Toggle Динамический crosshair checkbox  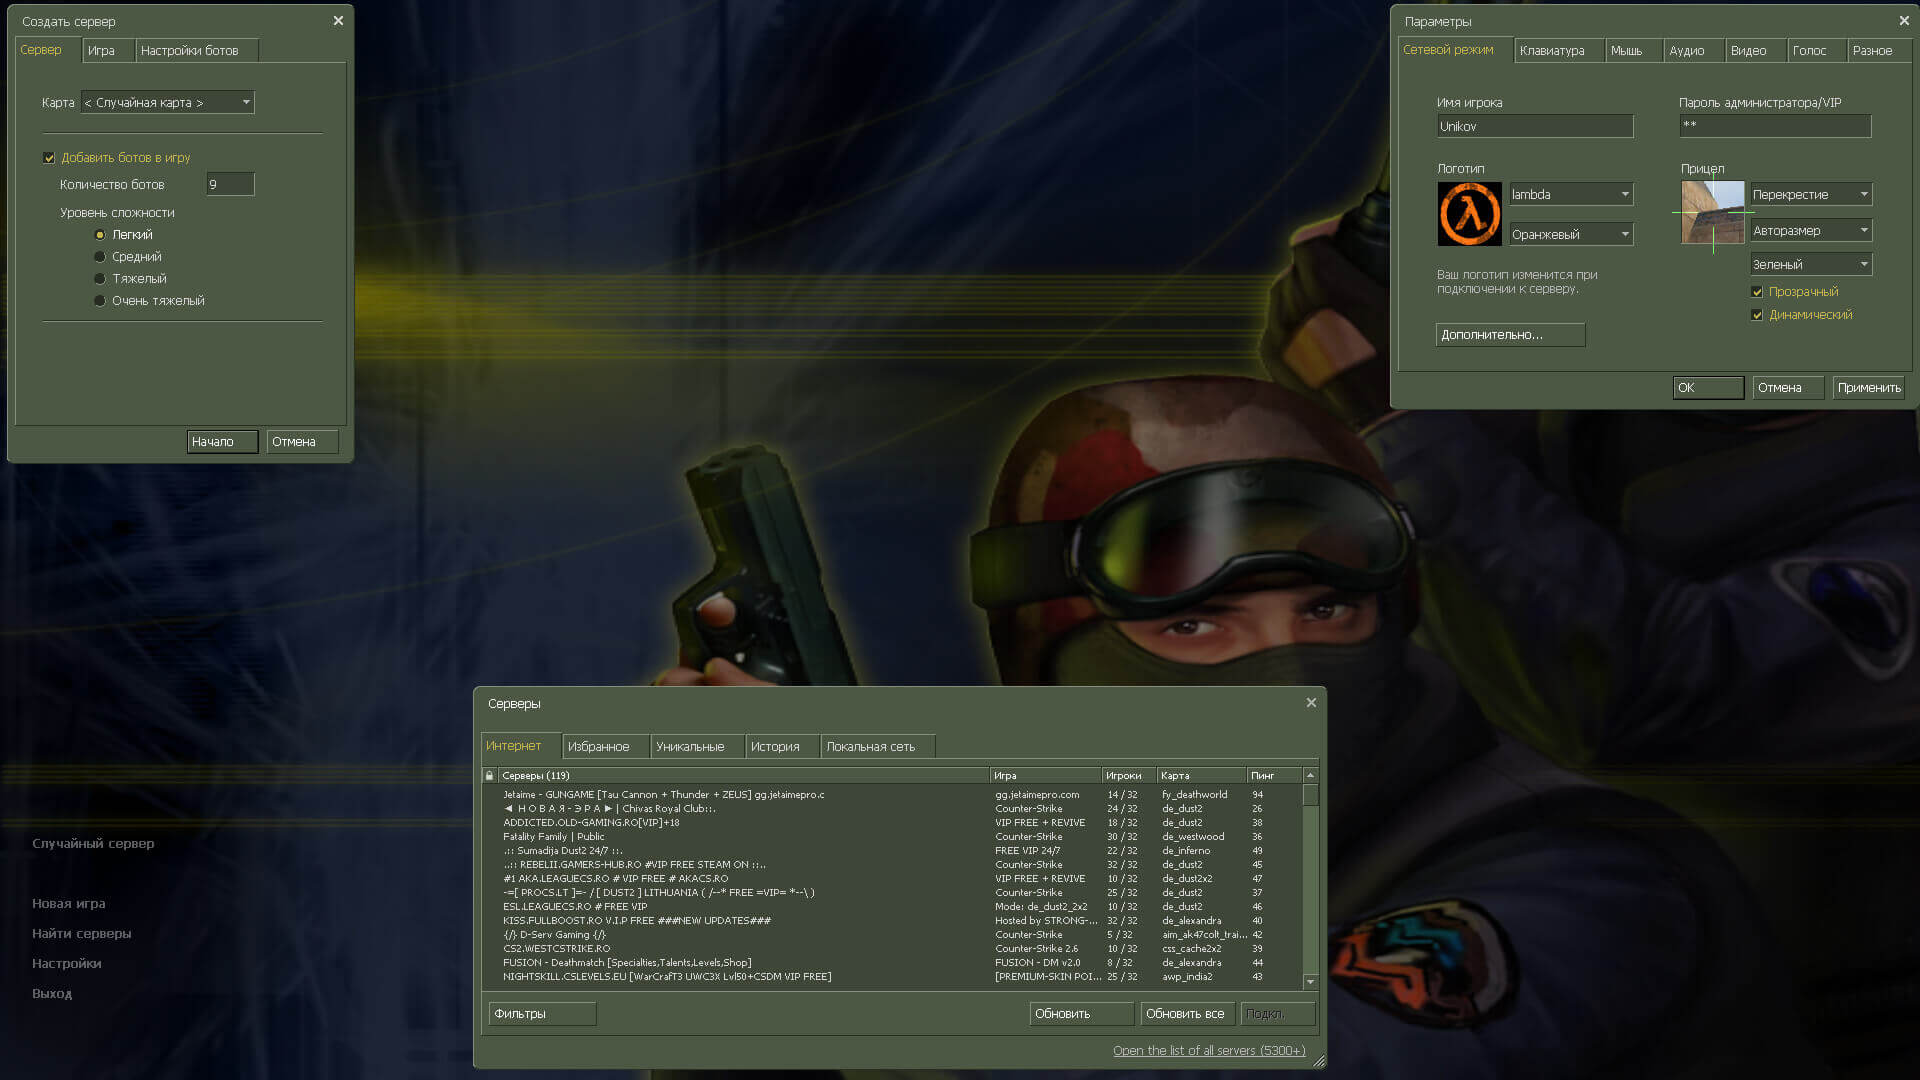1757,315
